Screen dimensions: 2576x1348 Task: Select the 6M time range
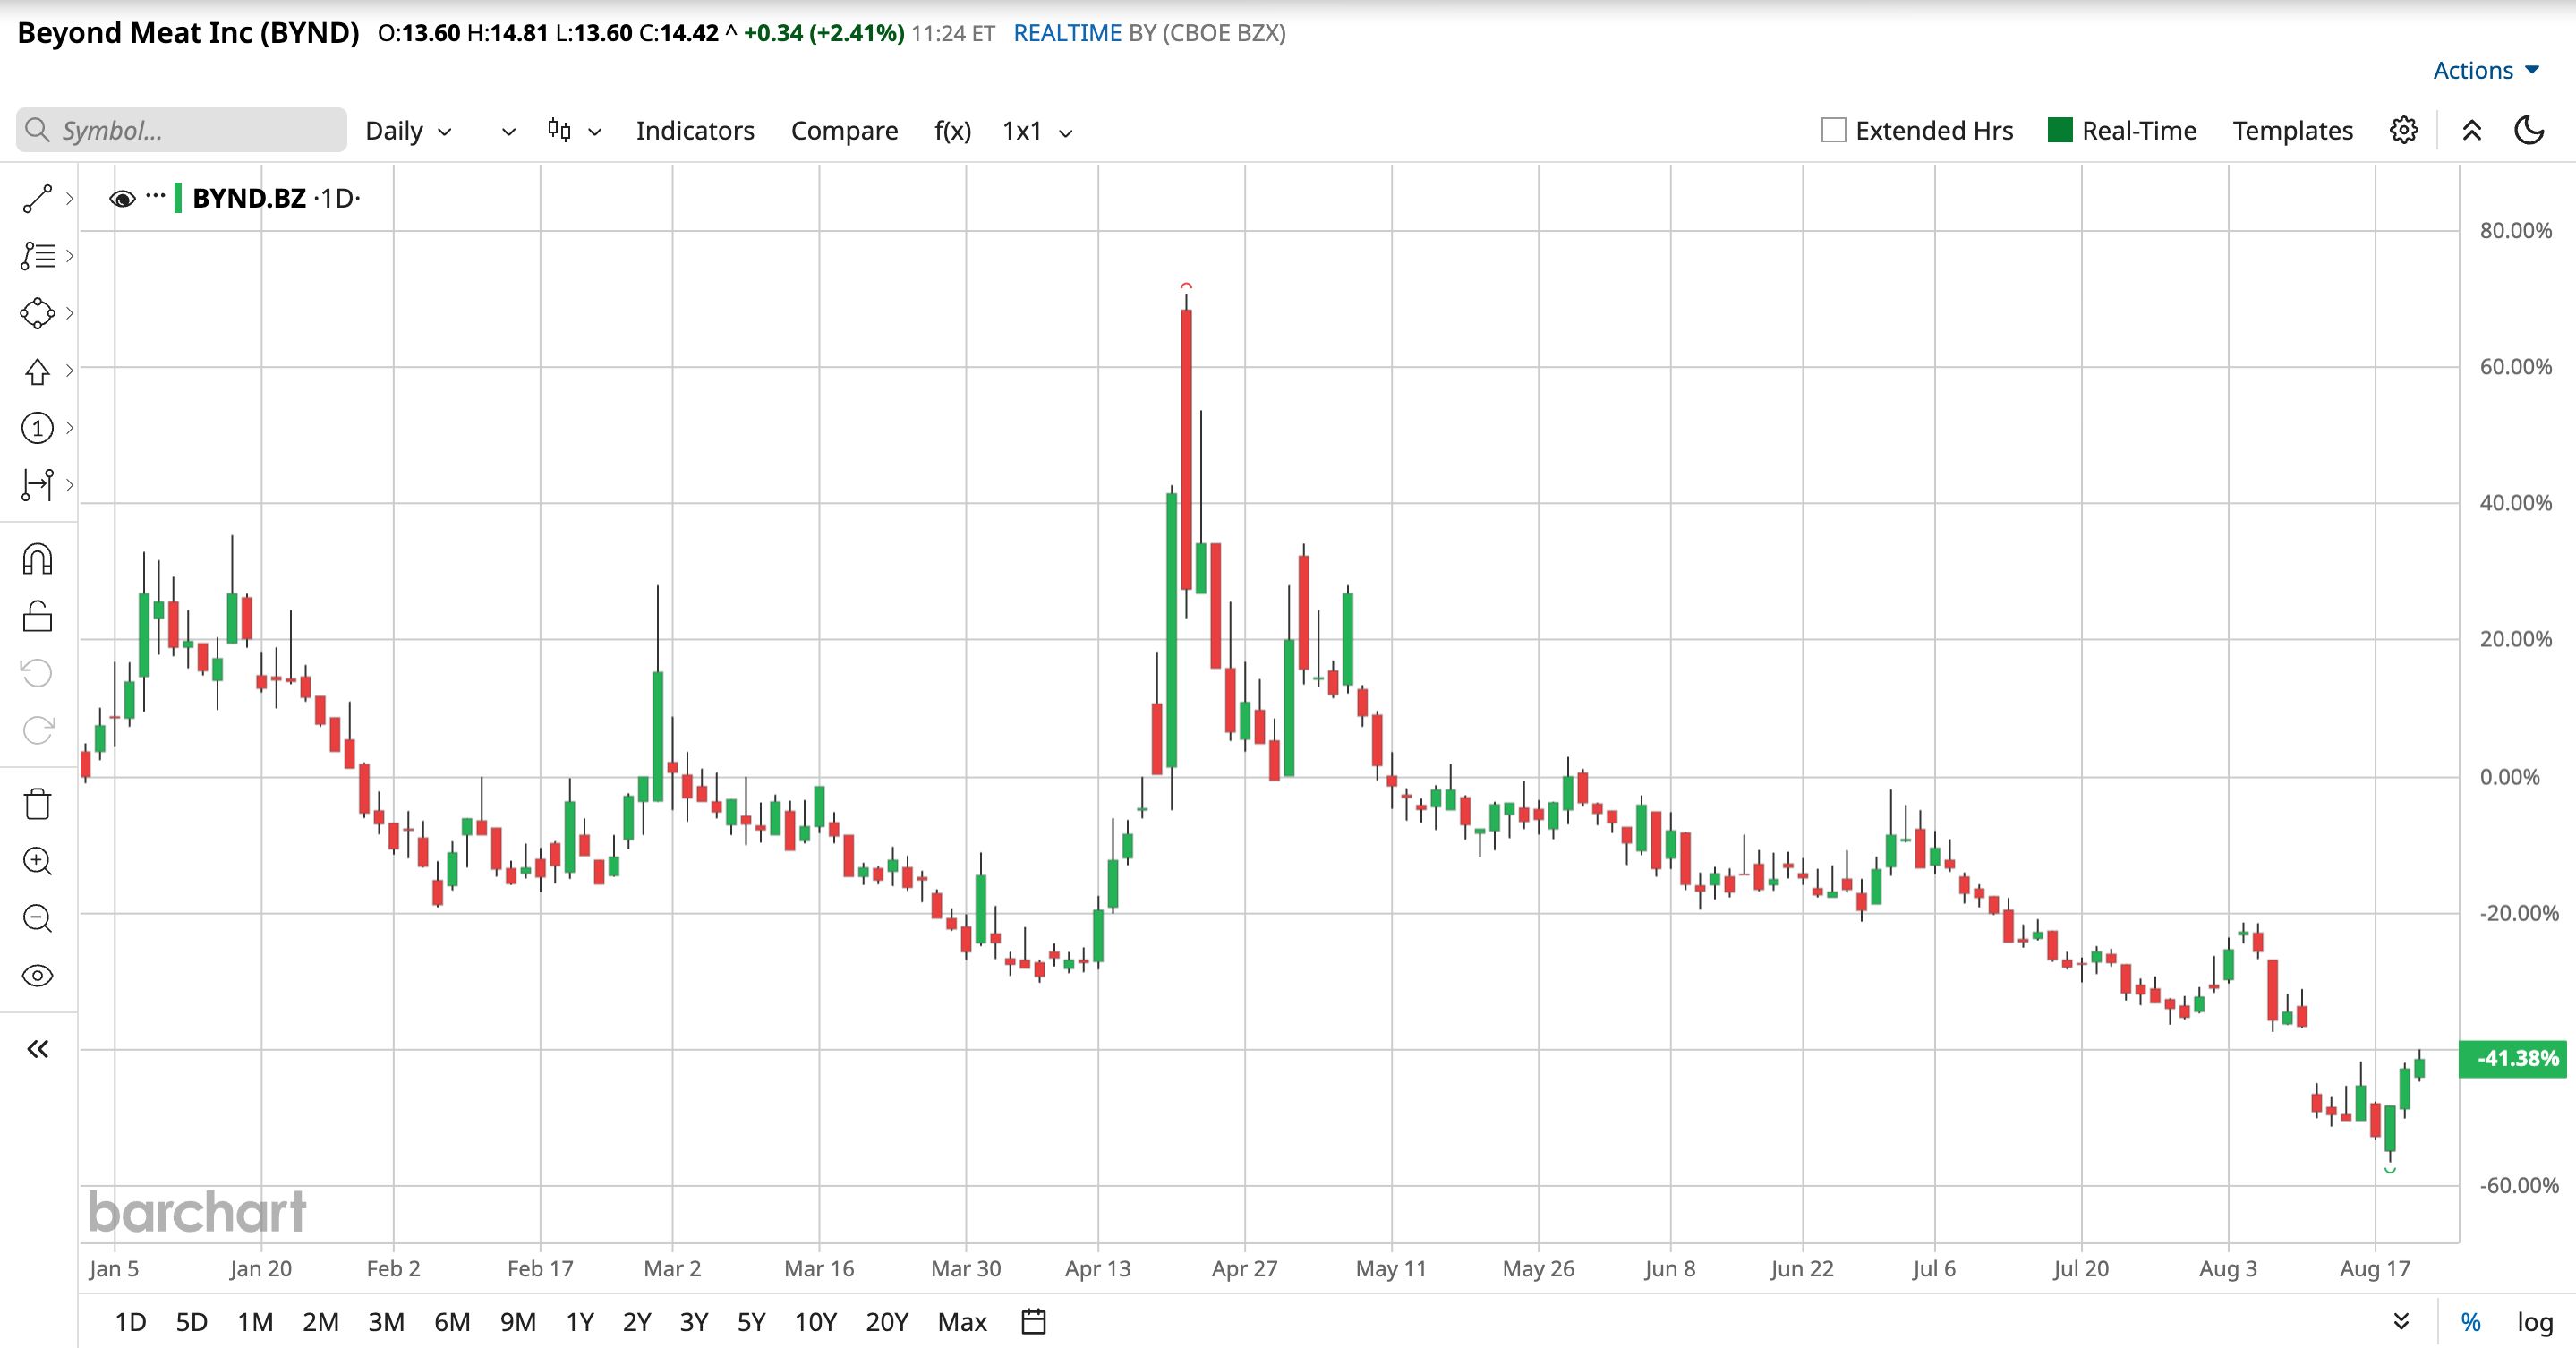(x=452, y=1322)
